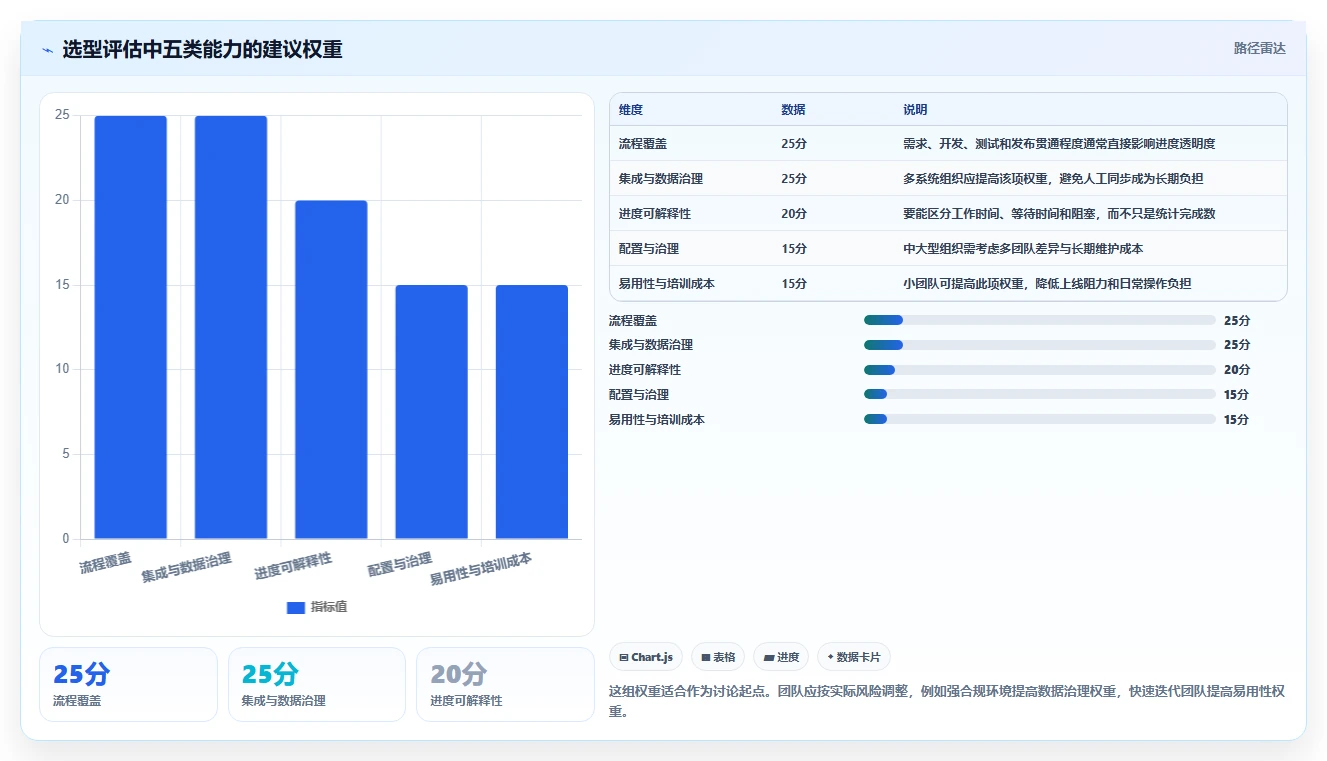
Task: Click the 进度可解释性 x-axis label
Action: (x=293, y=565)
